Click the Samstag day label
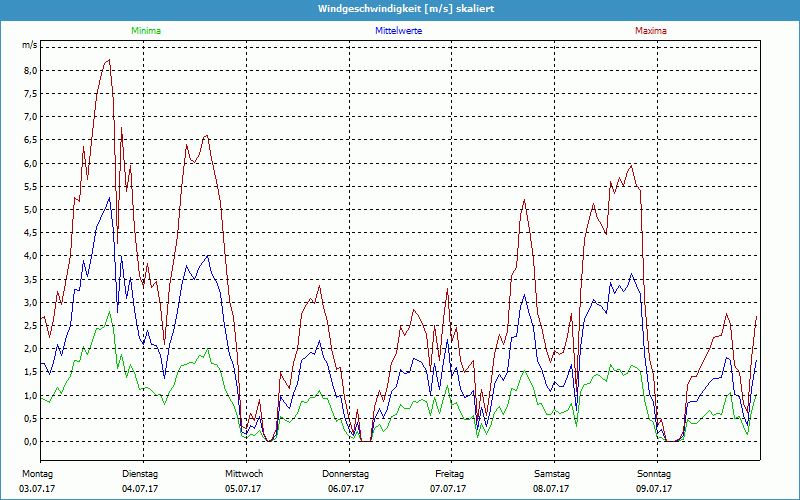The image size is (800, 500). (x=552, y=474)
